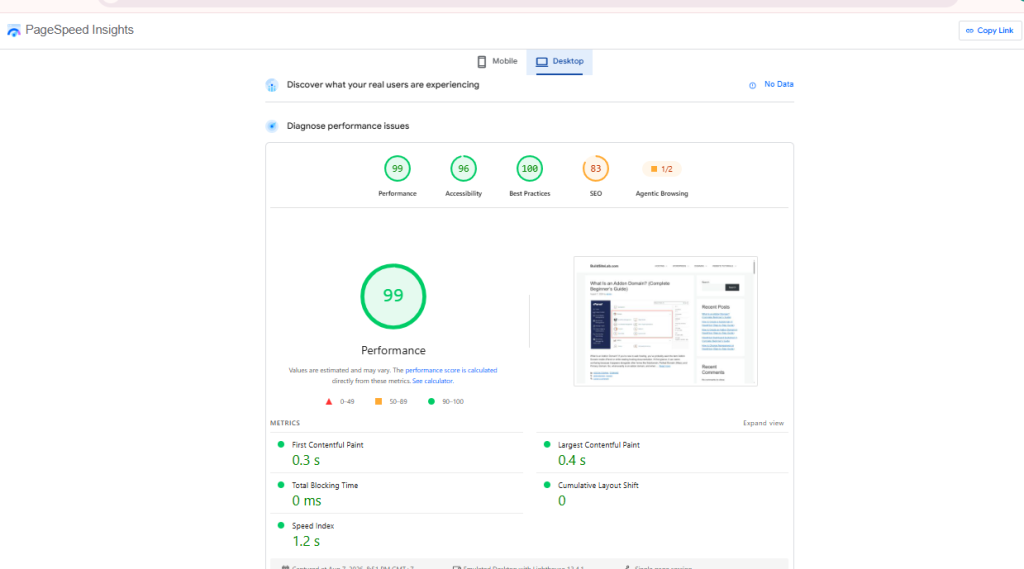Open the Accessibility 96 score gauge

coord(463,169)
